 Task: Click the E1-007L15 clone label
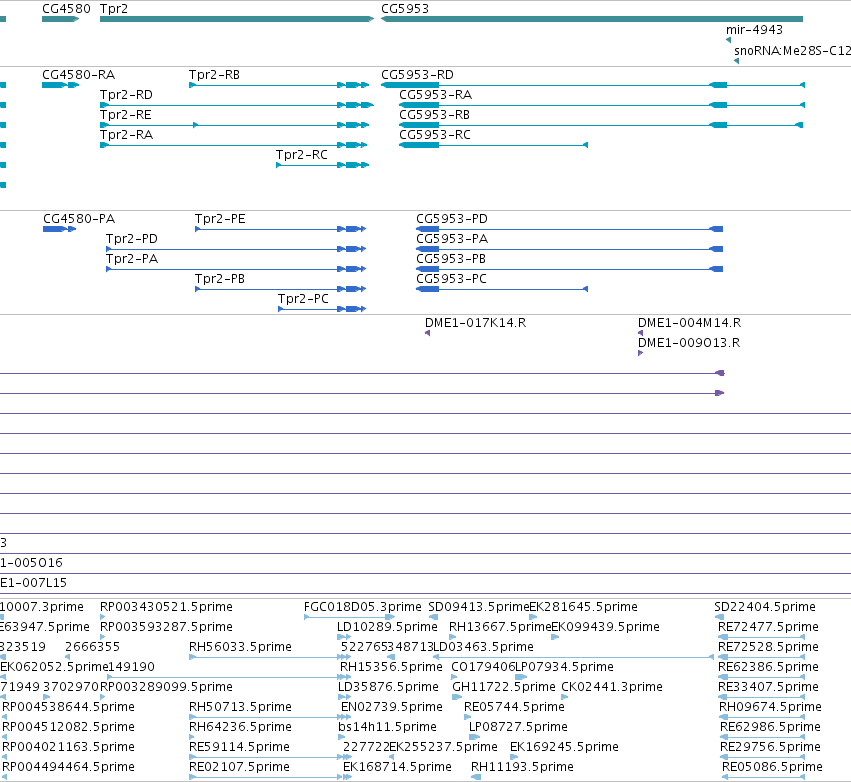click(x=34, y=583)
